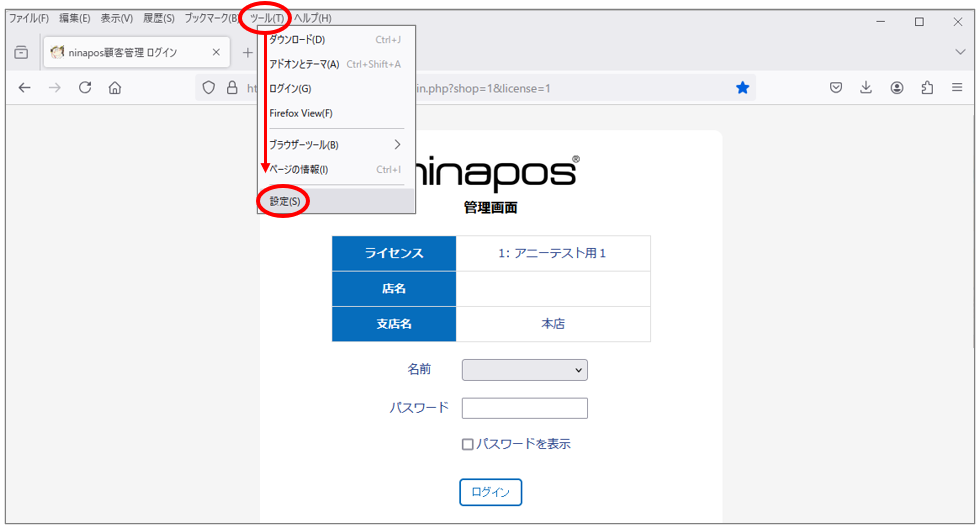
Task: Close the ninapos顧客管理 ログイン tab
Action: pyautogui.click(x=216, y=52)
